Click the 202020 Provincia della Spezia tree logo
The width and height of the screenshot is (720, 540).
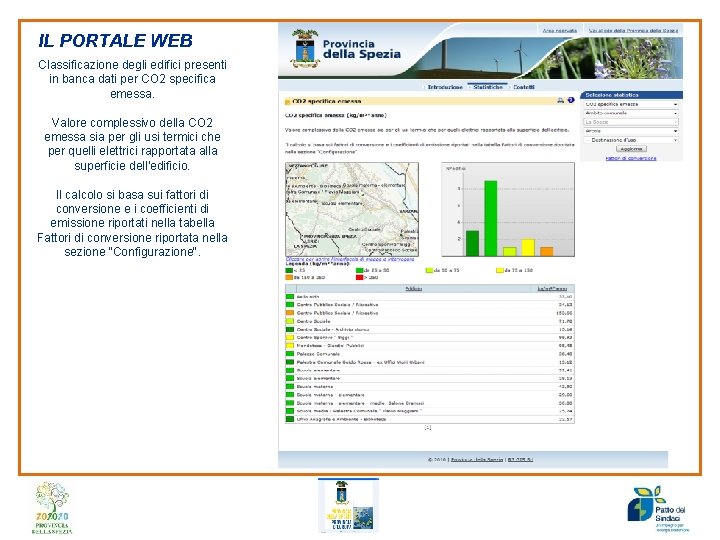pyautogui.click(x=52, y=507)
